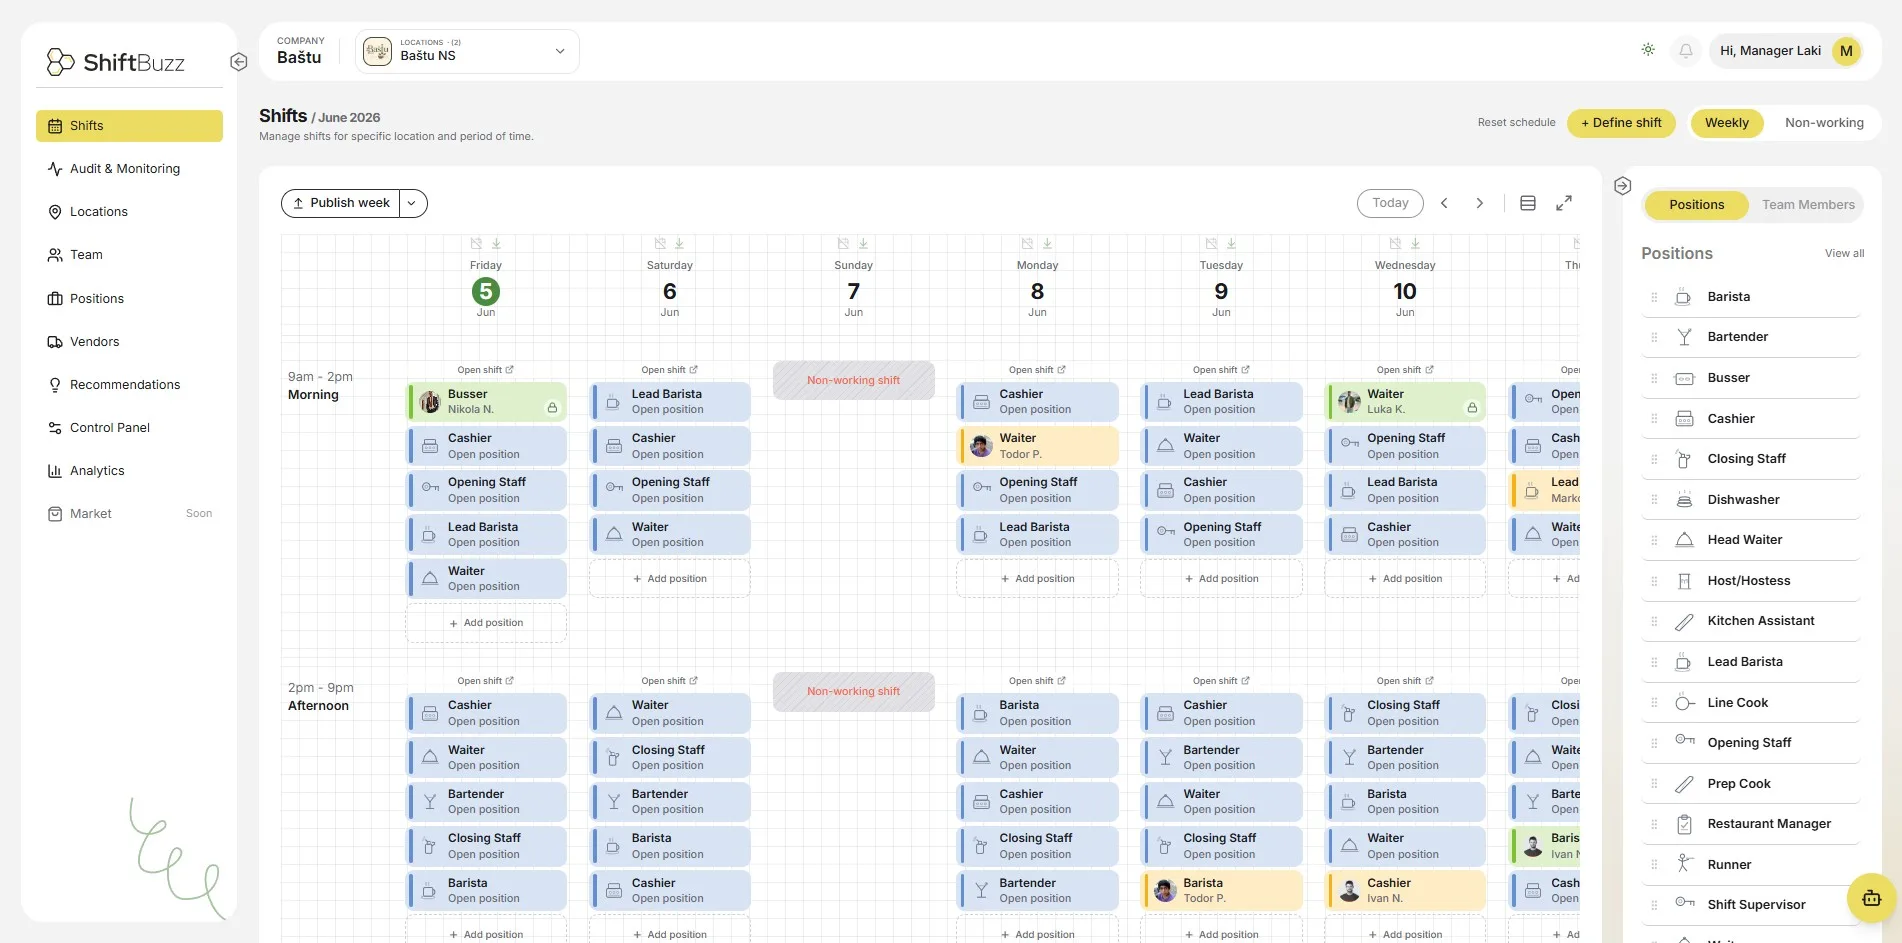The height and width of the screenshot is (943, 1902).
Task: Select the Weekly view toggle
Action: (1727, 123)
